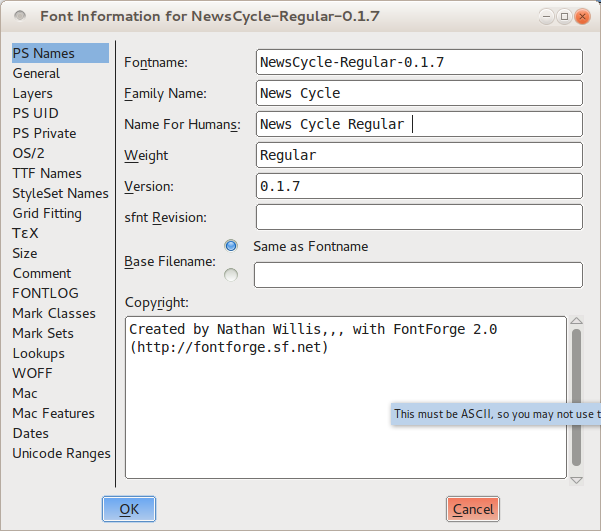The image size is (601, 531).
Task: Click the copyright scrollbar thumb
Action: (576, 396)
